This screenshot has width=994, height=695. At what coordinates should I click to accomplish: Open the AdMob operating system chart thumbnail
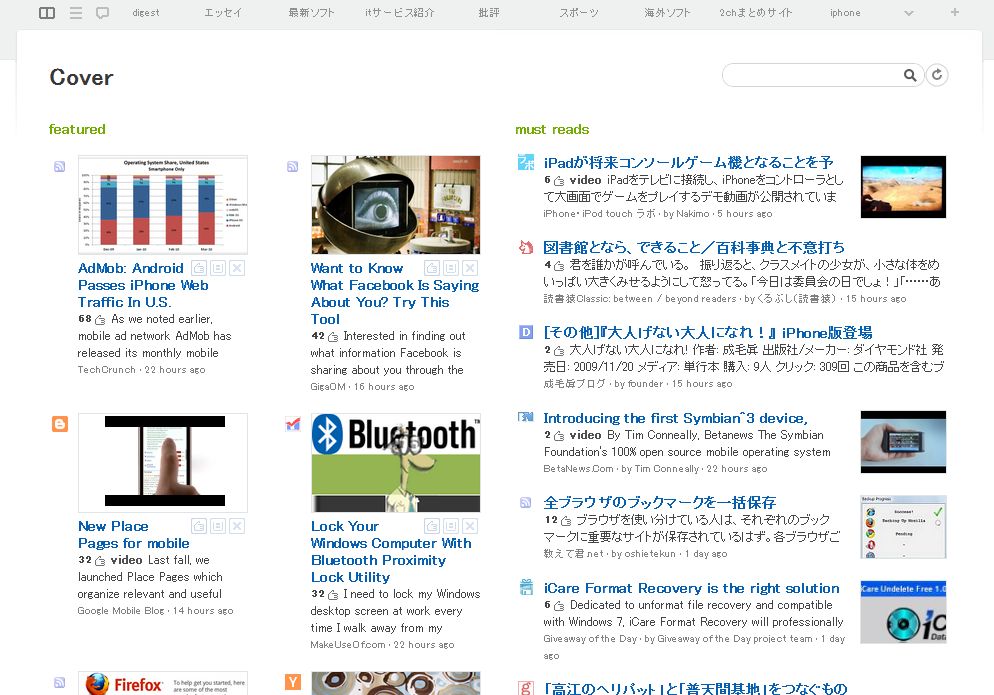(163, 205)
